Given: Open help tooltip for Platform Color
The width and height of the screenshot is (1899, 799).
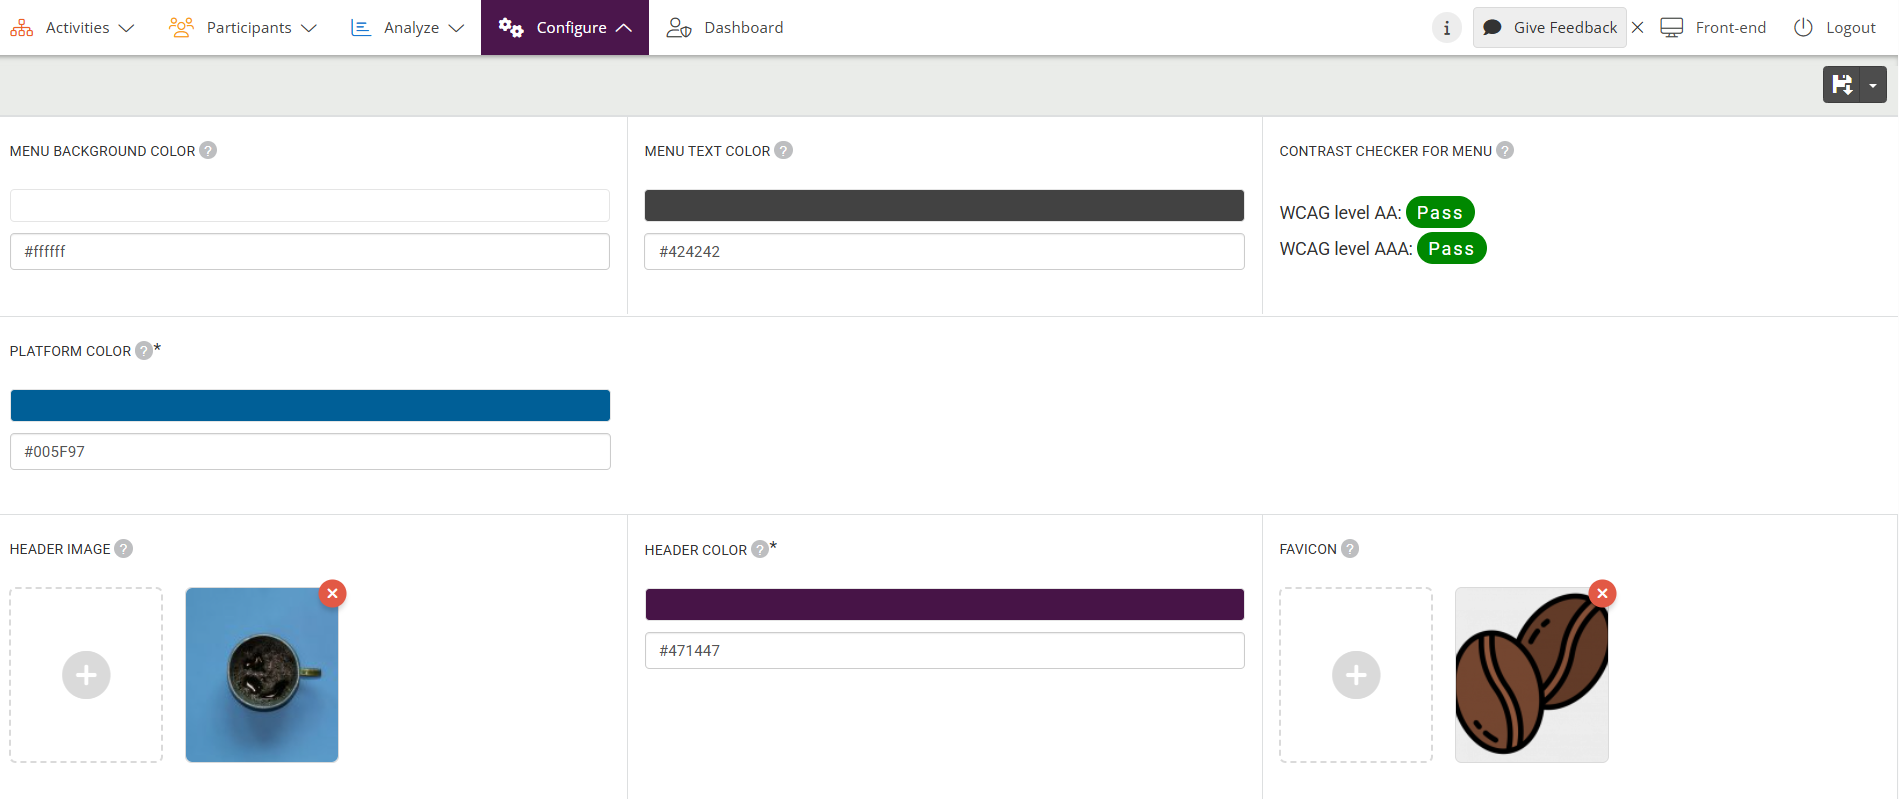Looking at the screenshot, I should 144,351.
